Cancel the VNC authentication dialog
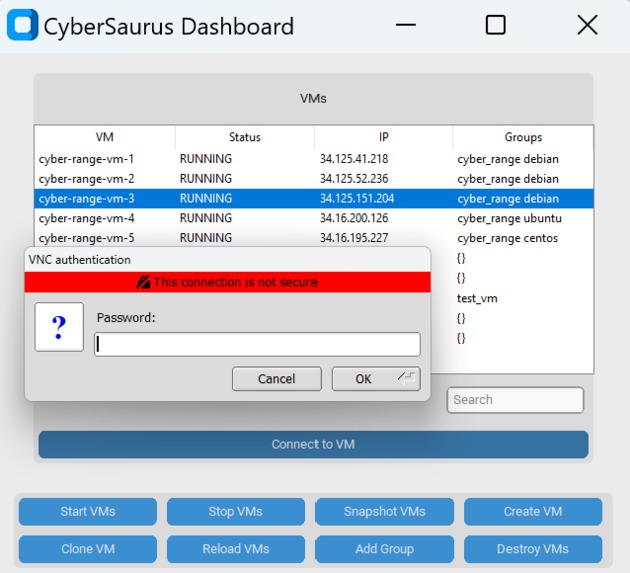This screenshot has width=630, height=573. click(276, 379)
